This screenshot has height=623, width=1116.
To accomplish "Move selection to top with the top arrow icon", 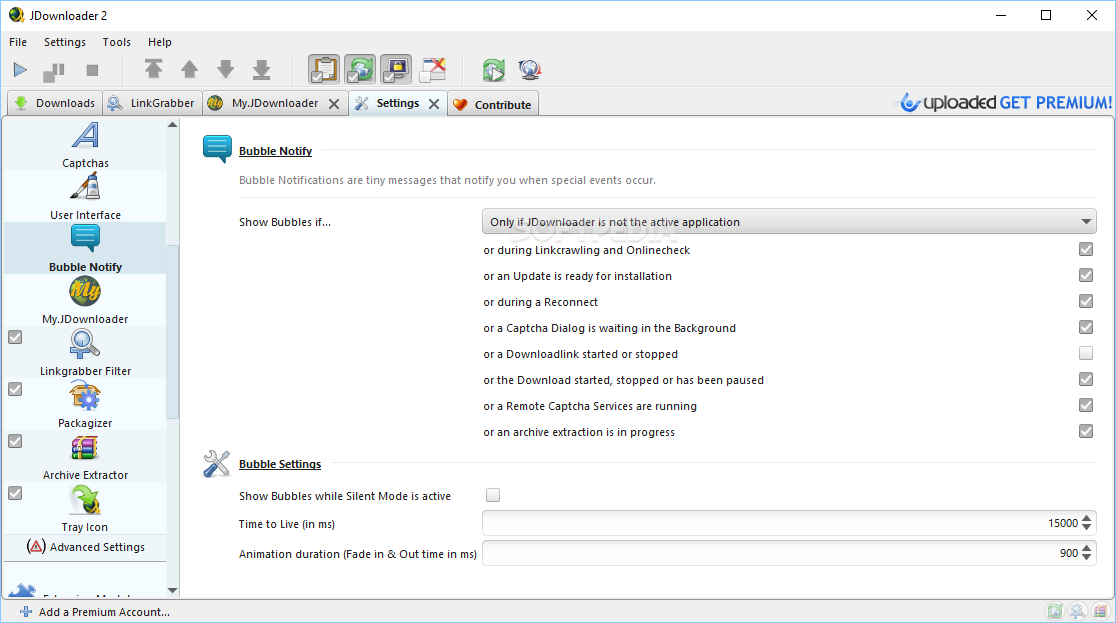I will pos(153,69).
